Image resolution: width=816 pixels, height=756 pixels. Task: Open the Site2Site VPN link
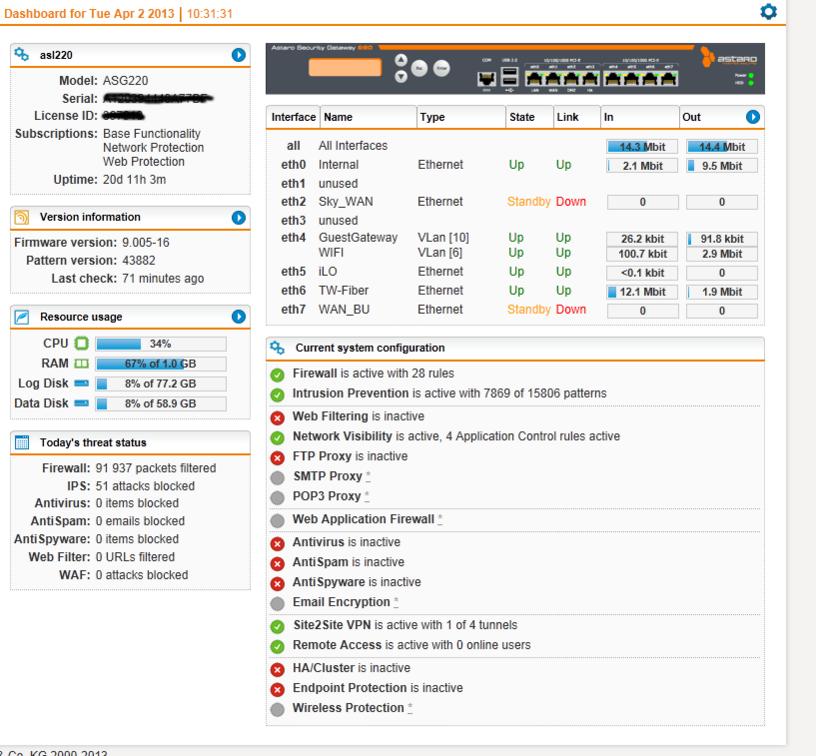pos(332,624)
